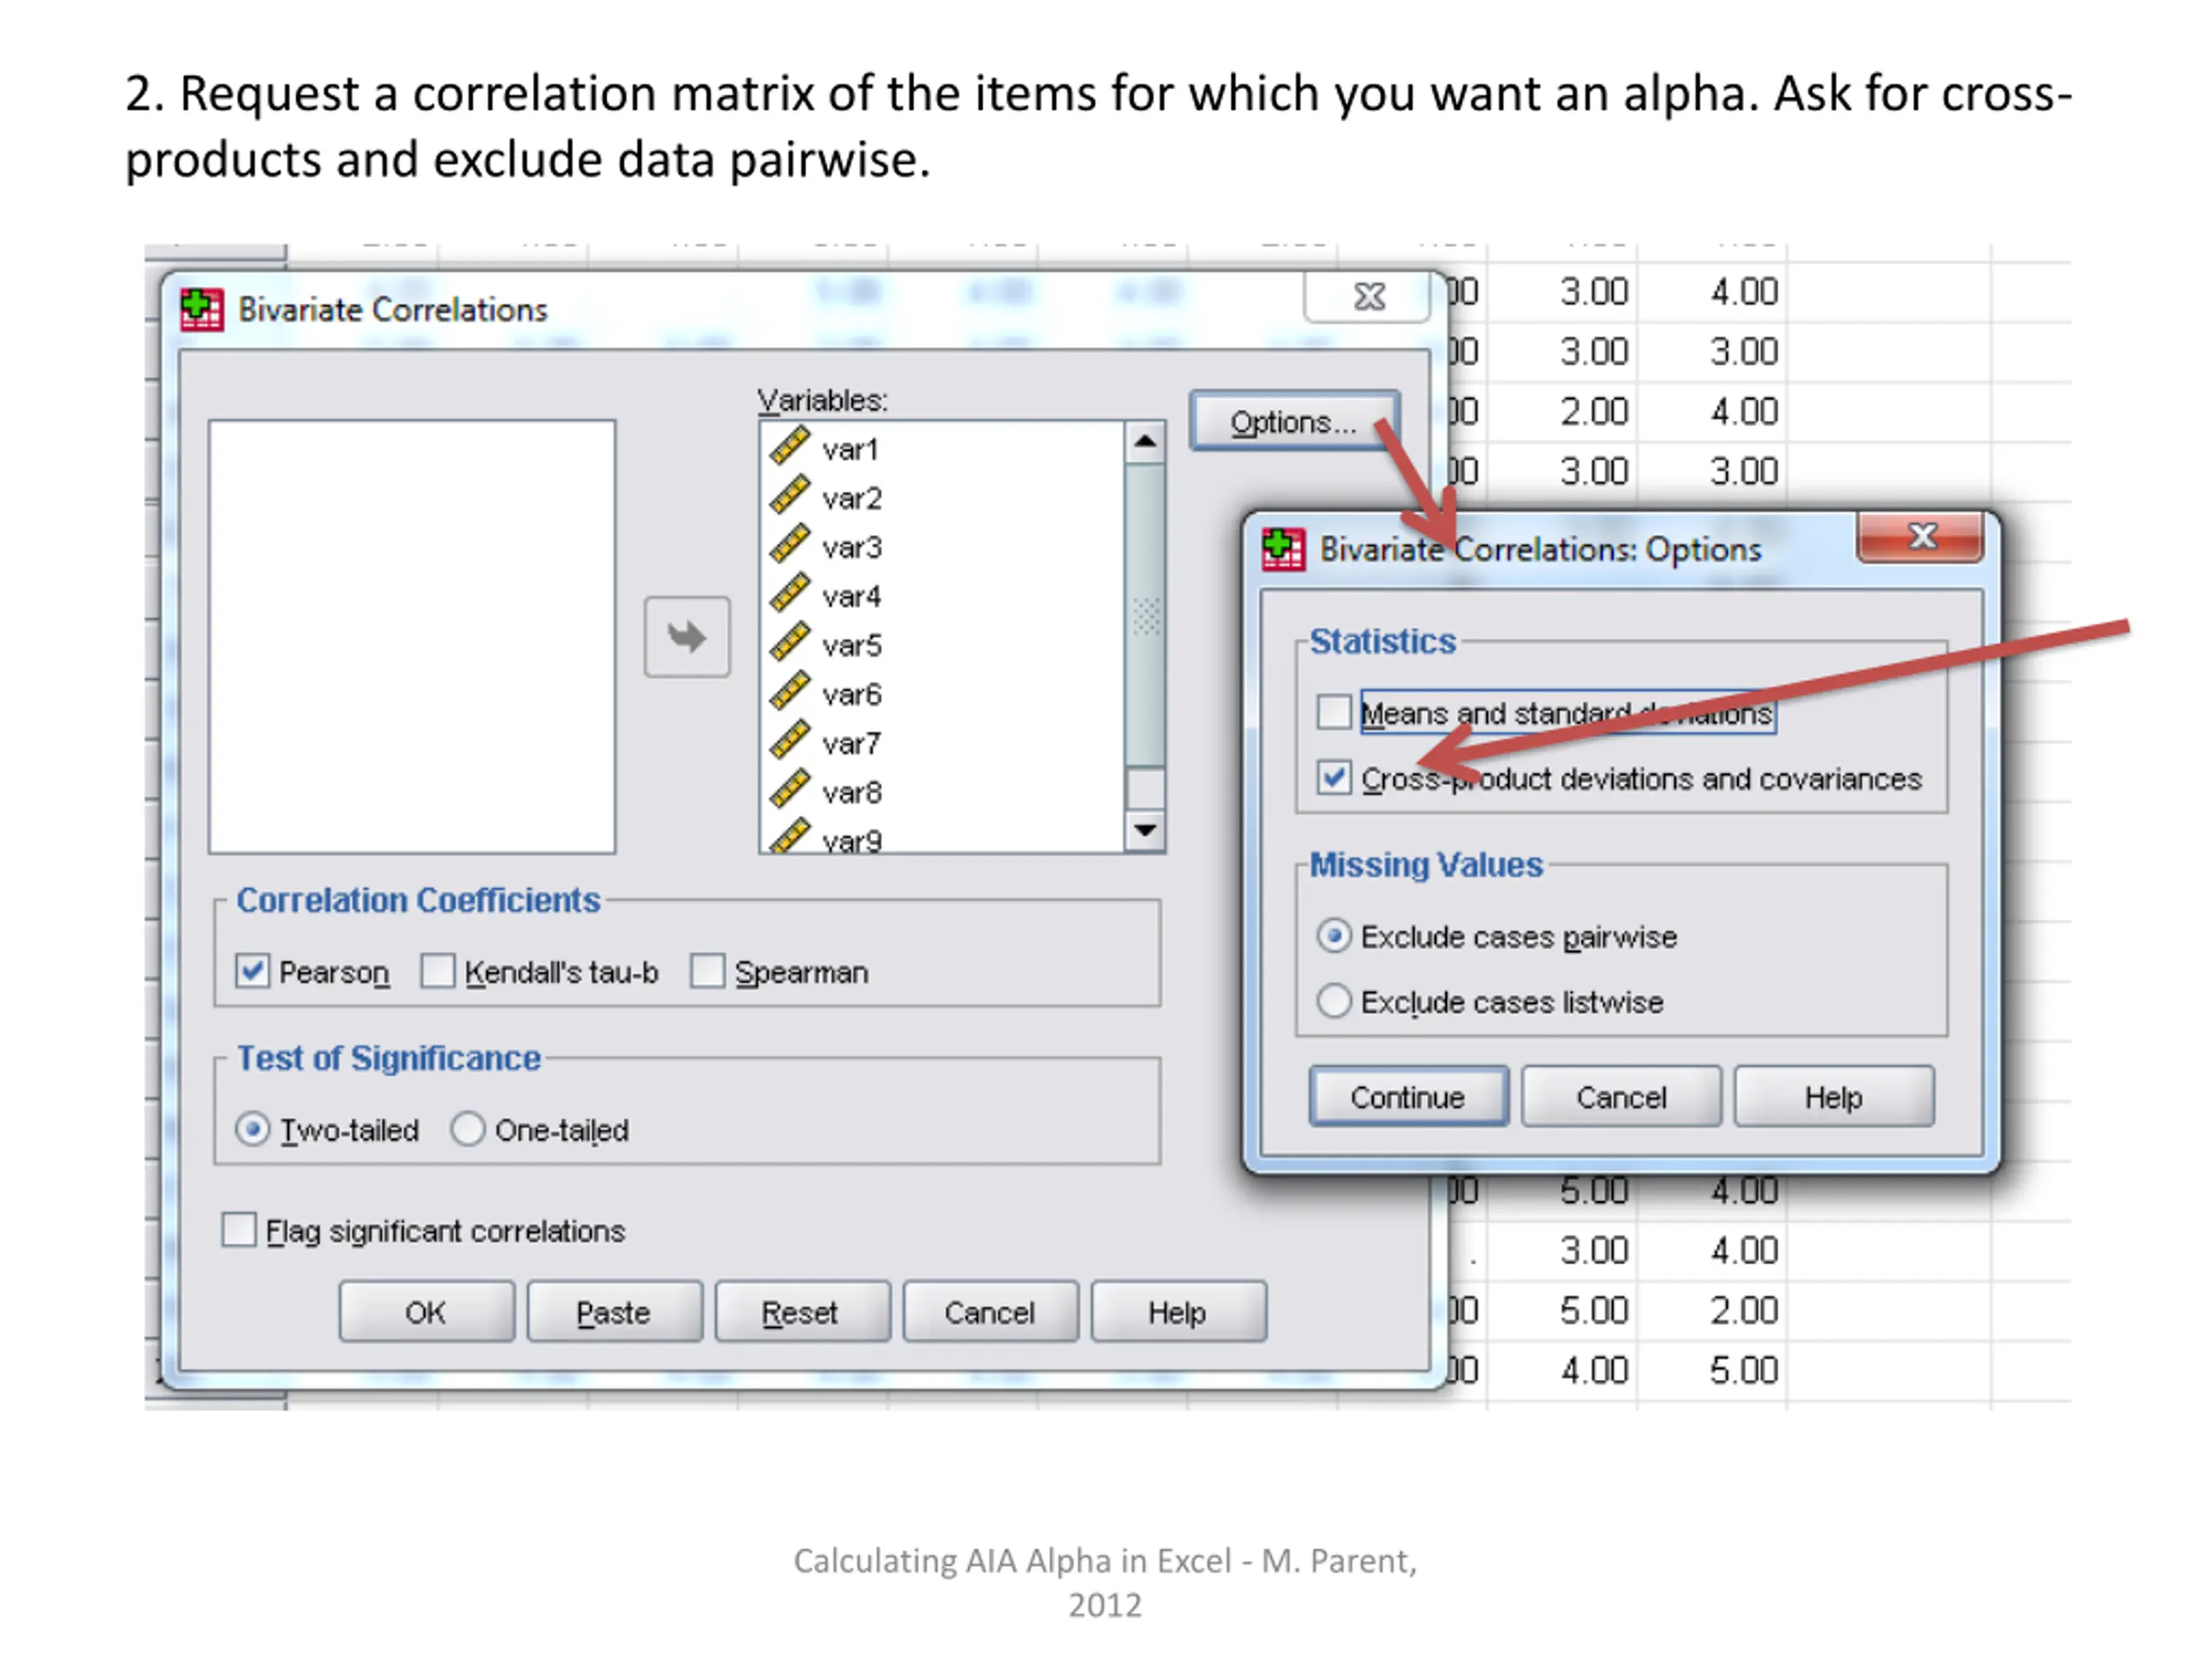This screenshot has width=2212, height=1659.
Task: Click the empty source variables list box
Action: pos(412,637)
